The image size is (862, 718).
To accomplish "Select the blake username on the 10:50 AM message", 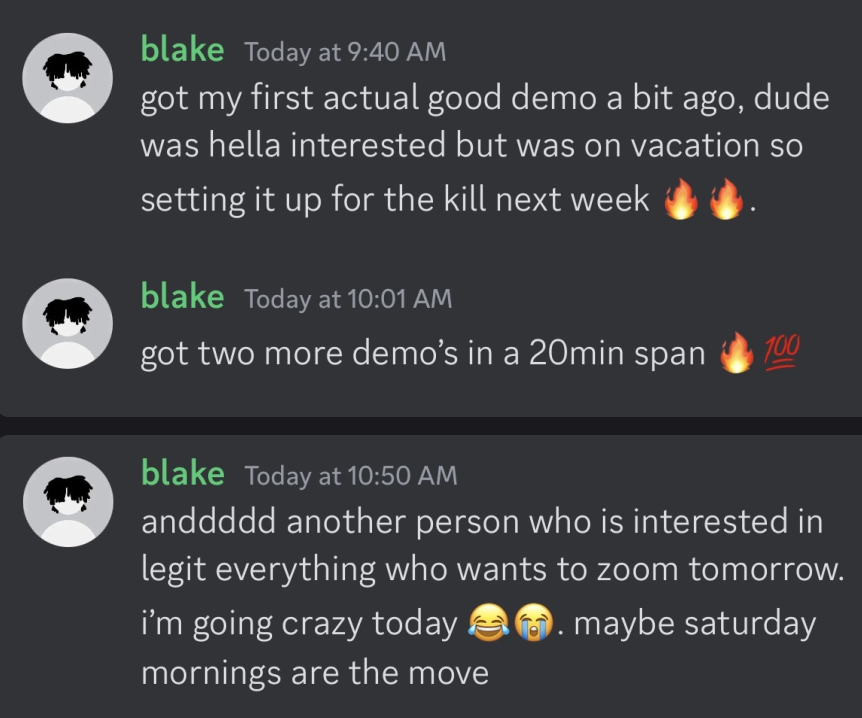I will (182, 472).
